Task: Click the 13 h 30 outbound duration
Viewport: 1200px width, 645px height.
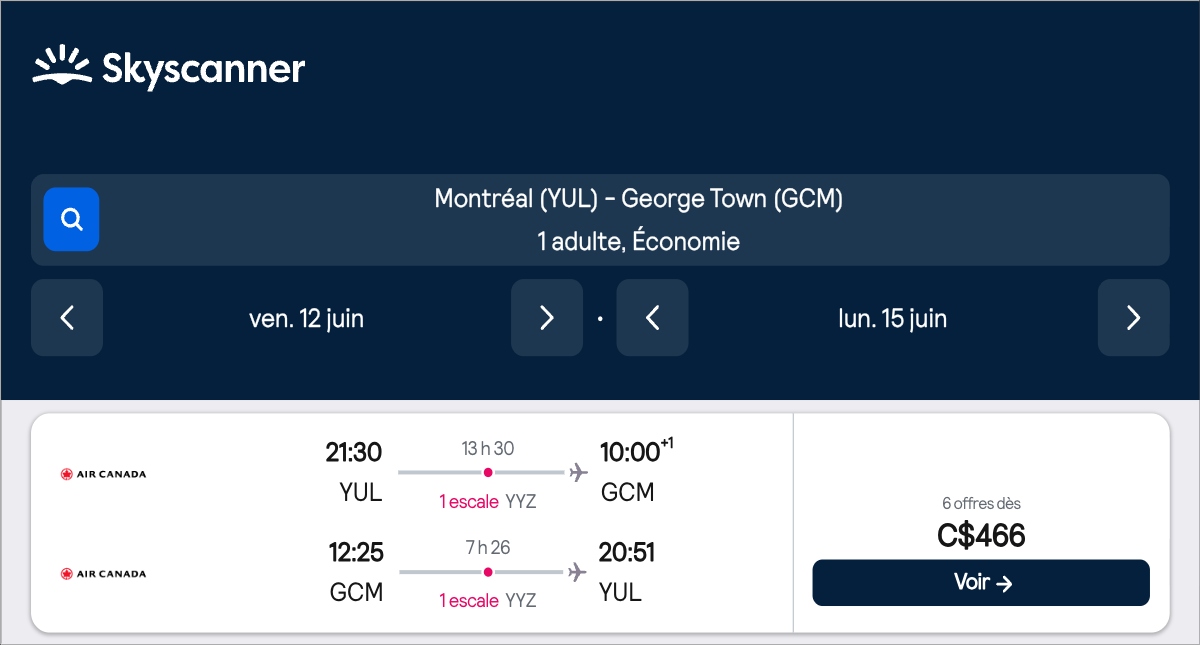Action: pyautogui.click(x=488, y=448)
